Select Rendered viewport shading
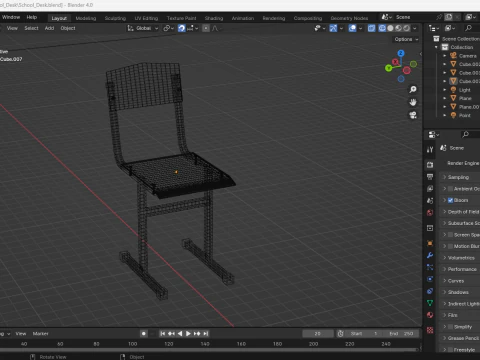Screen dimensions: 480x360 406,28
